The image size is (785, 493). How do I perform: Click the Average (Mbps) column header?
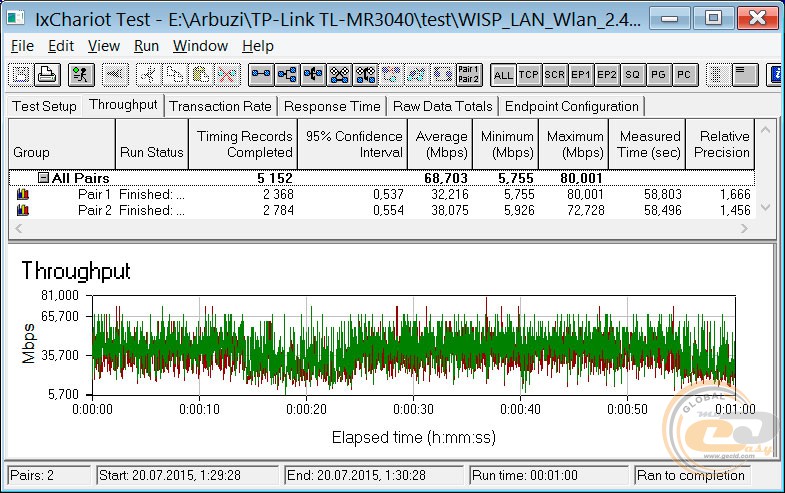point(440,144)
